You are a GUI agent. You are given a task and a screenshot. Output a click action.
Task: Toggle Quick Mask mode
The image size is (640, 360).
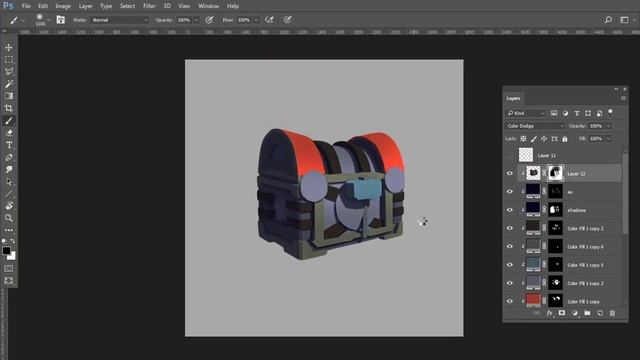click(x=9, y=268)
